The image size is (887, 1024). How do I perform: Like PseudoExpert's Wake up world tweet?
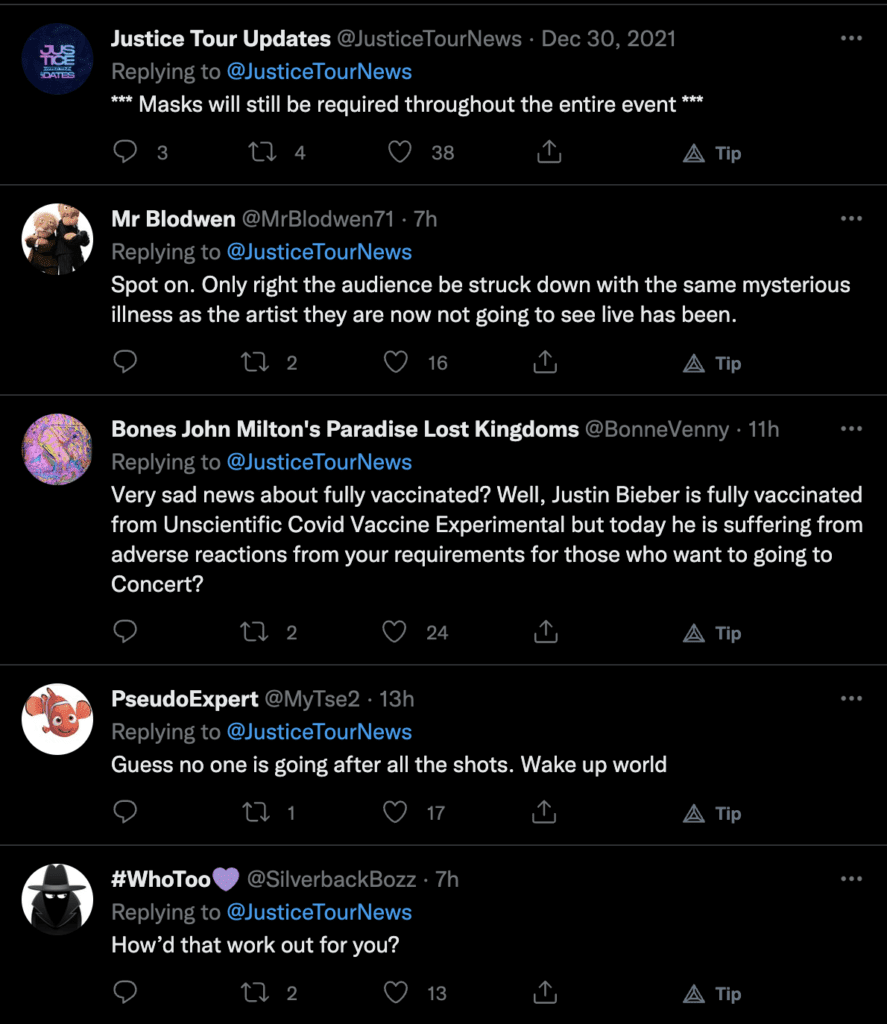pos(397,813)
